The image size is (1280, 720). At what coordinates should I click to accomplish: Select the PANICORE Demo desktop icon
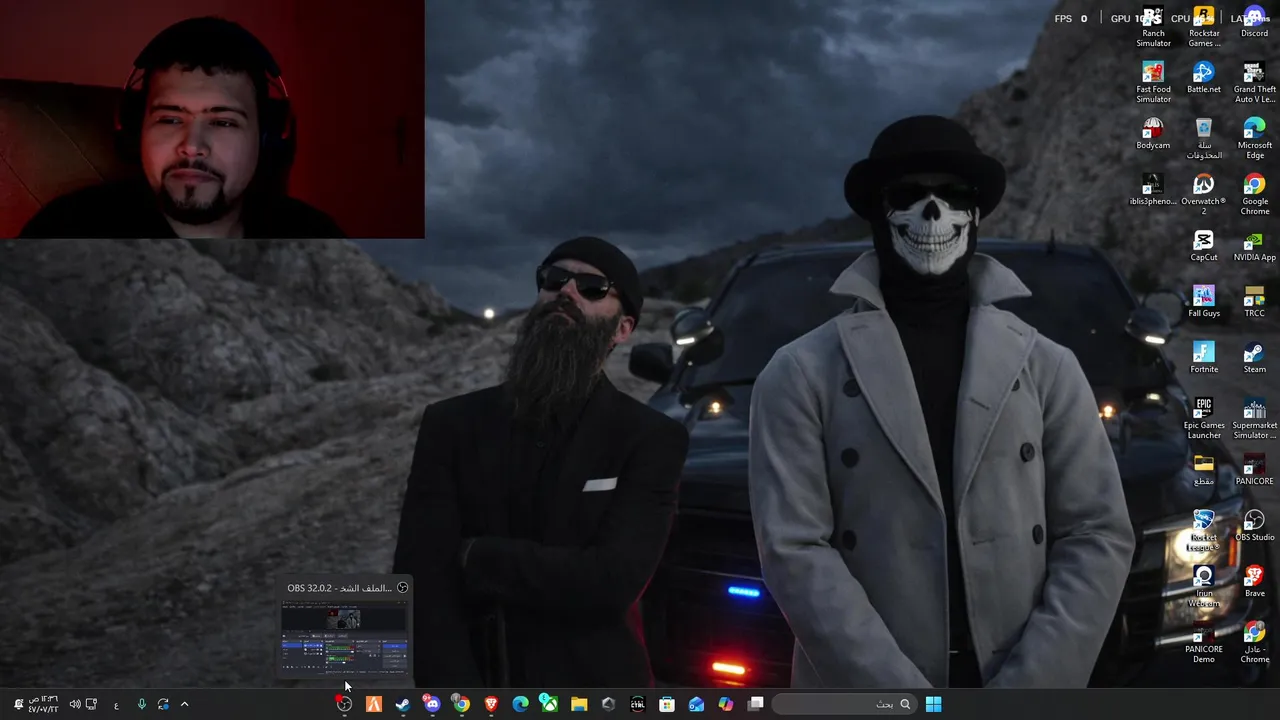(x=1204, y=643)
